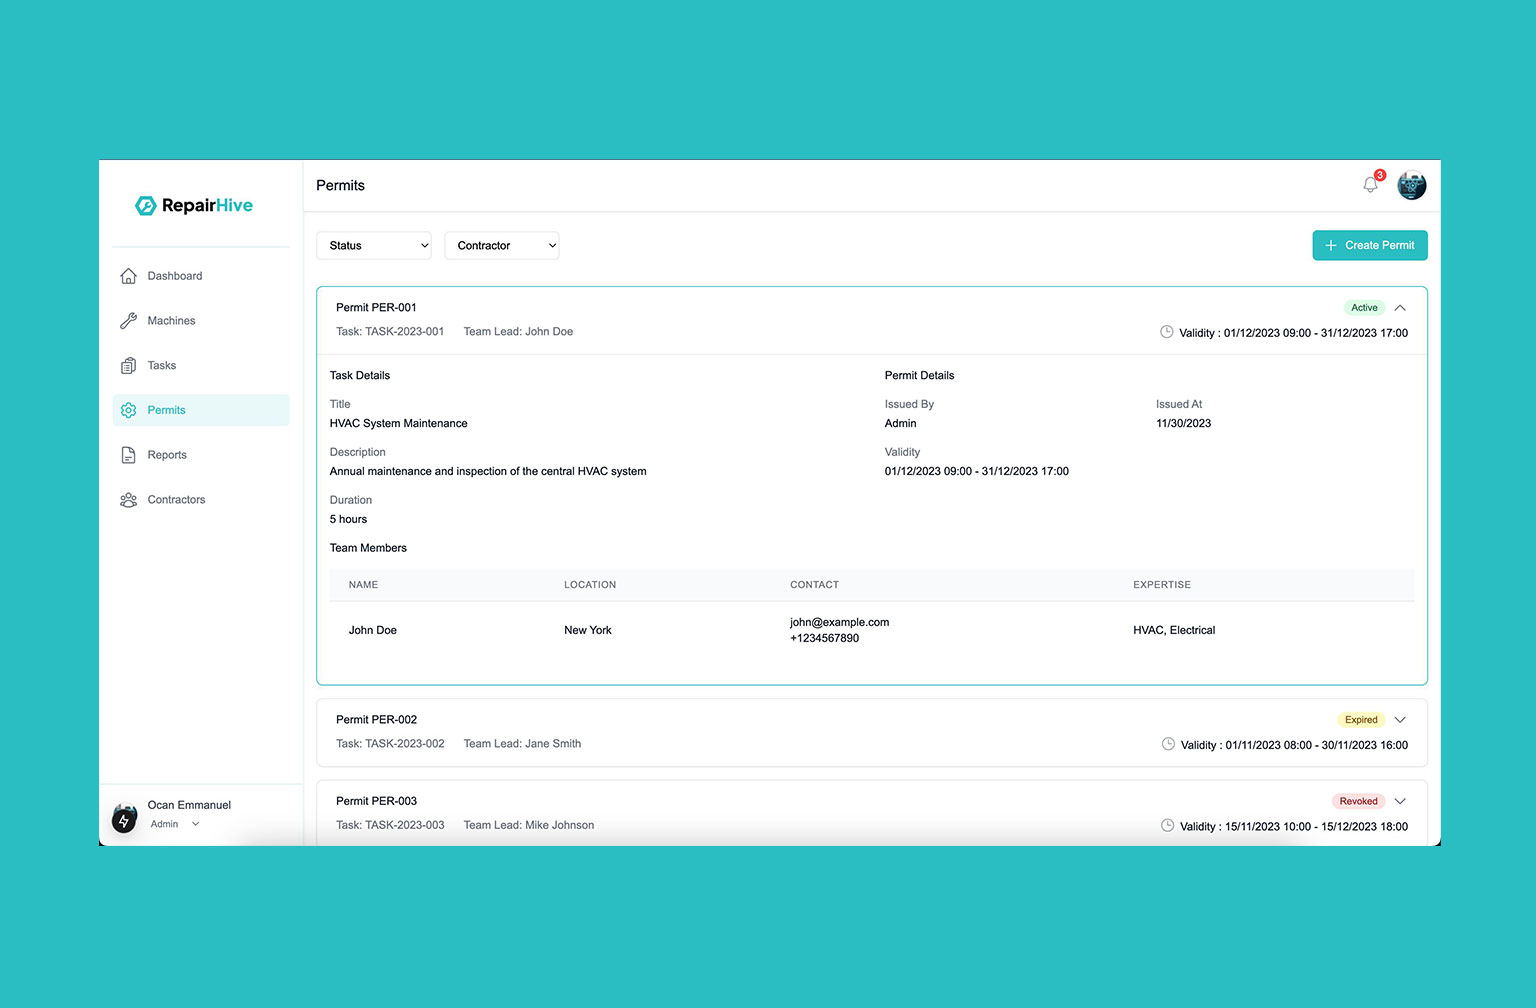Click the Contractors people icon
1536x1008 pixels.
(x=128, y=500)
